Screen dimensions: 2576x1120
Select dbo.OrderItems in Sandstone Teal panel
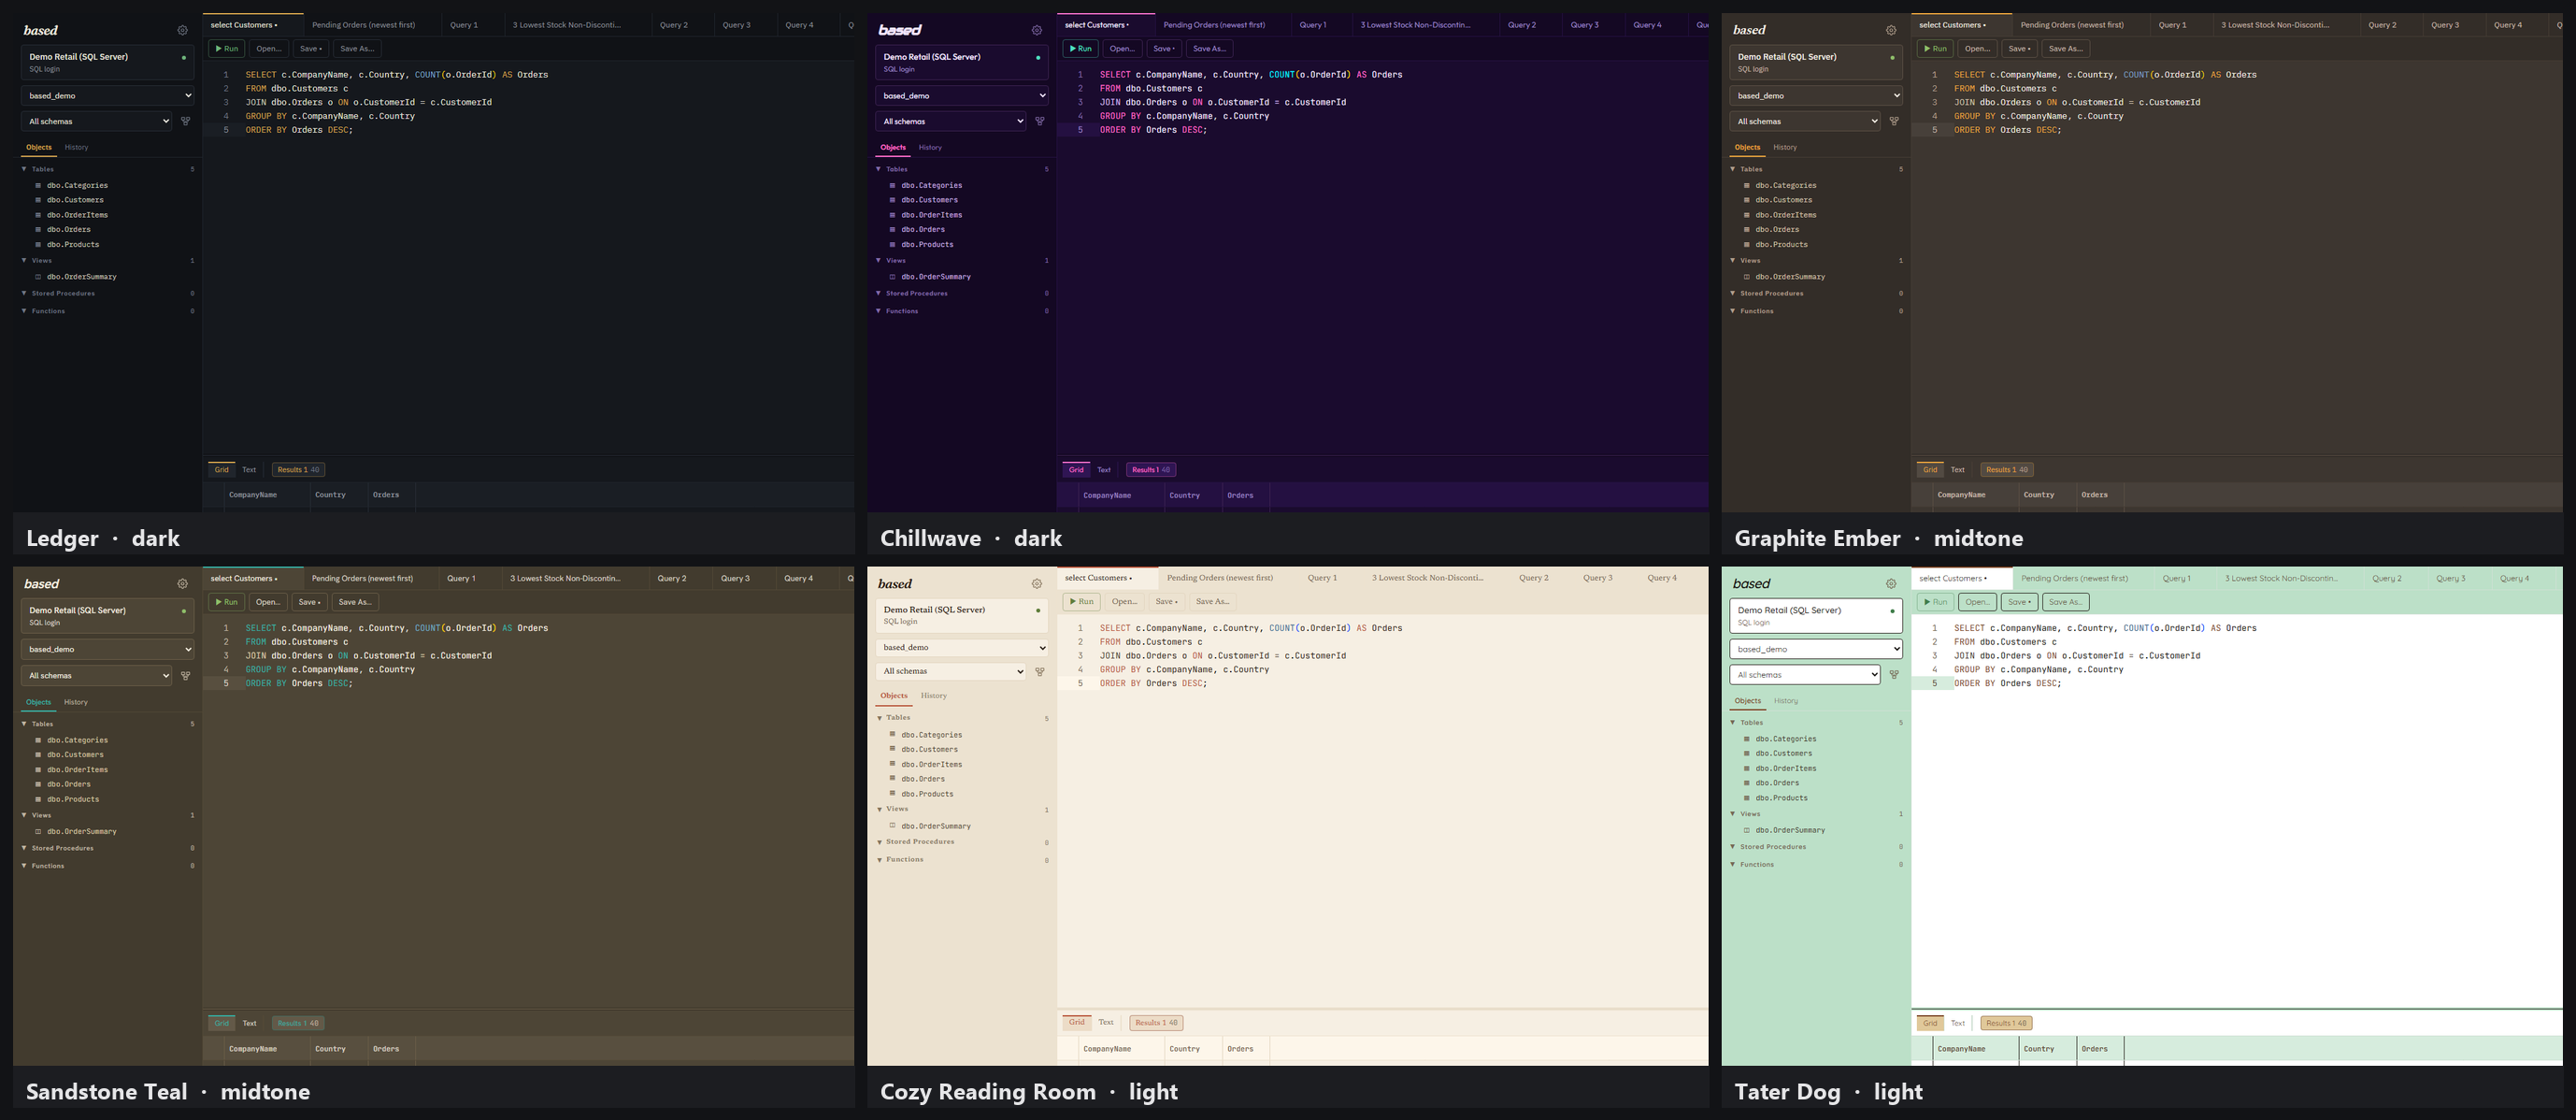pyautogui.click(x=77, y=770)
